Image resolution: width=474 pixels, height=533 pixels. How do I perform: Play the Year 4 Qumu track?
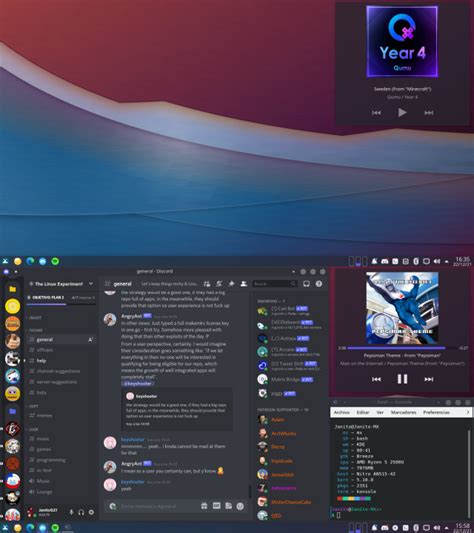pos(402,112)
